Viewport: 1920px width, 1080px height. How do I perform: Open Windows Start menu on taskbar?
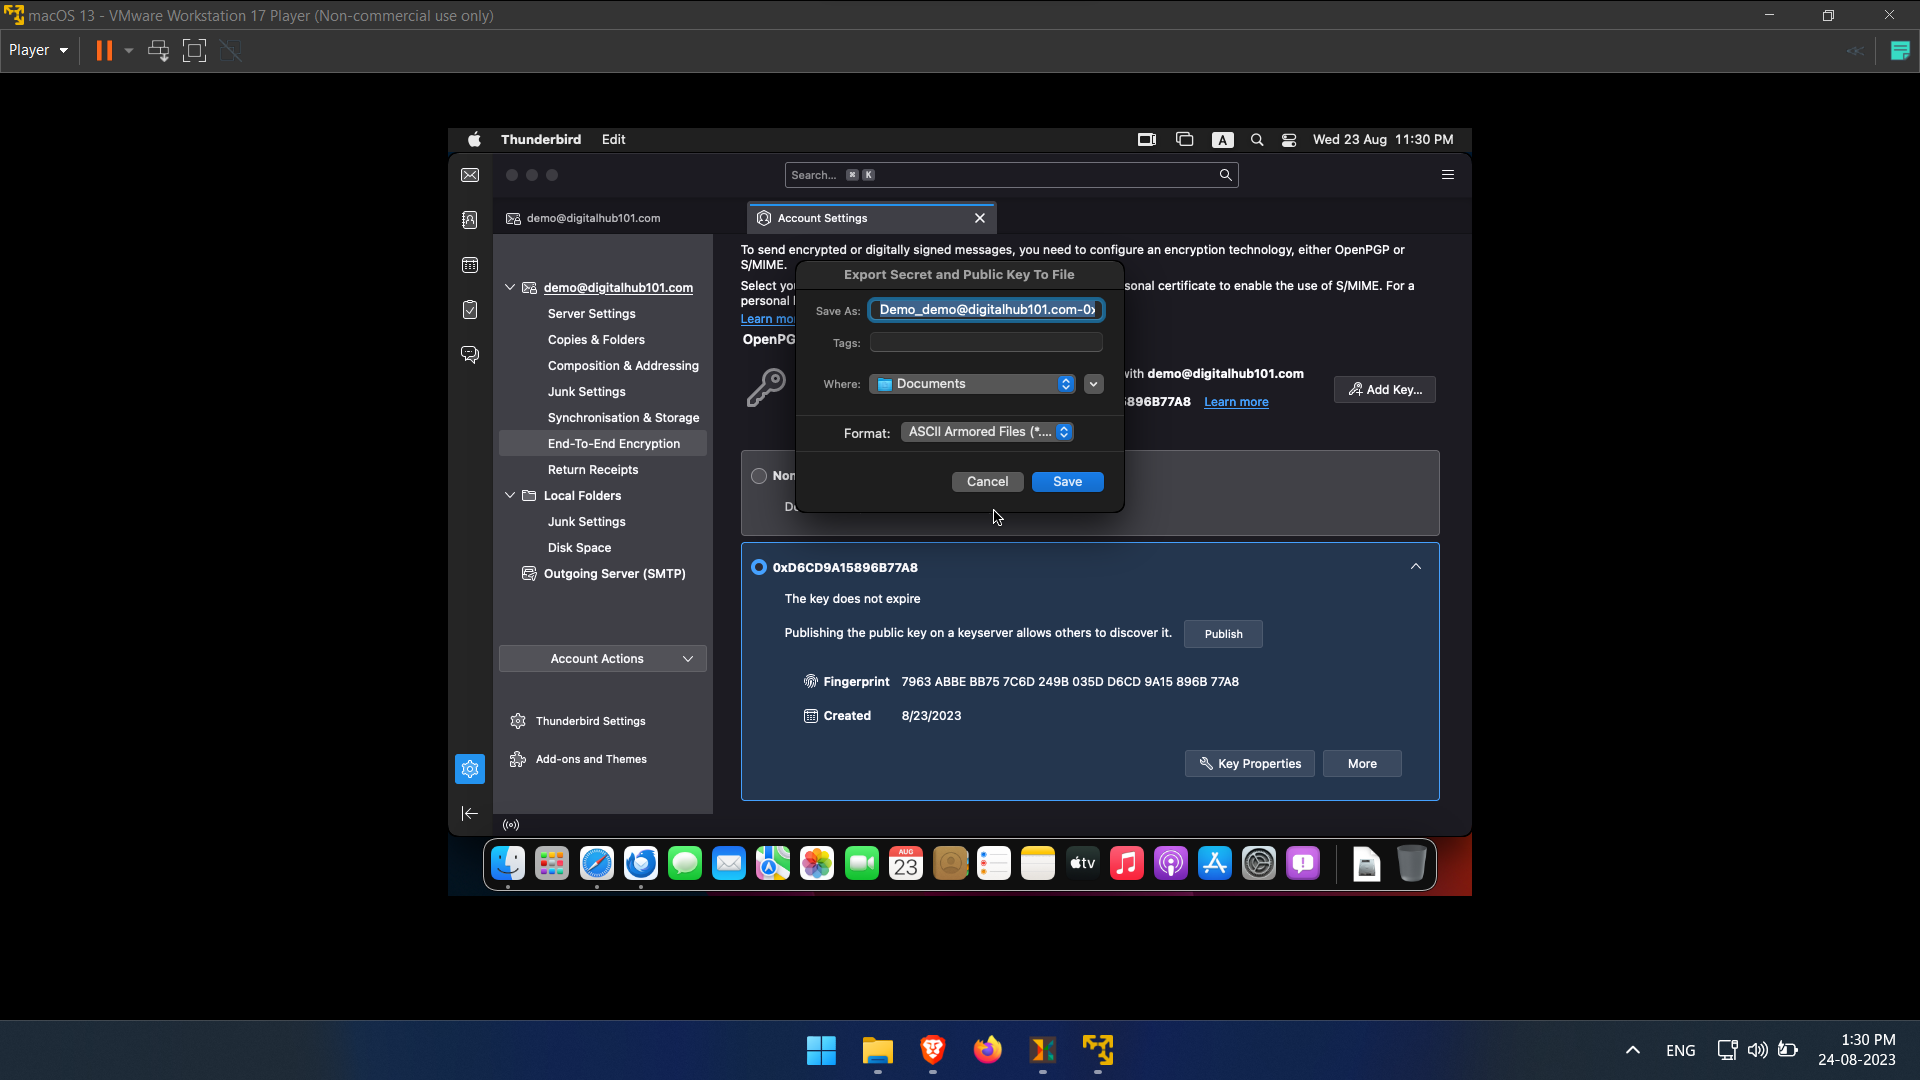point(821,1050)
